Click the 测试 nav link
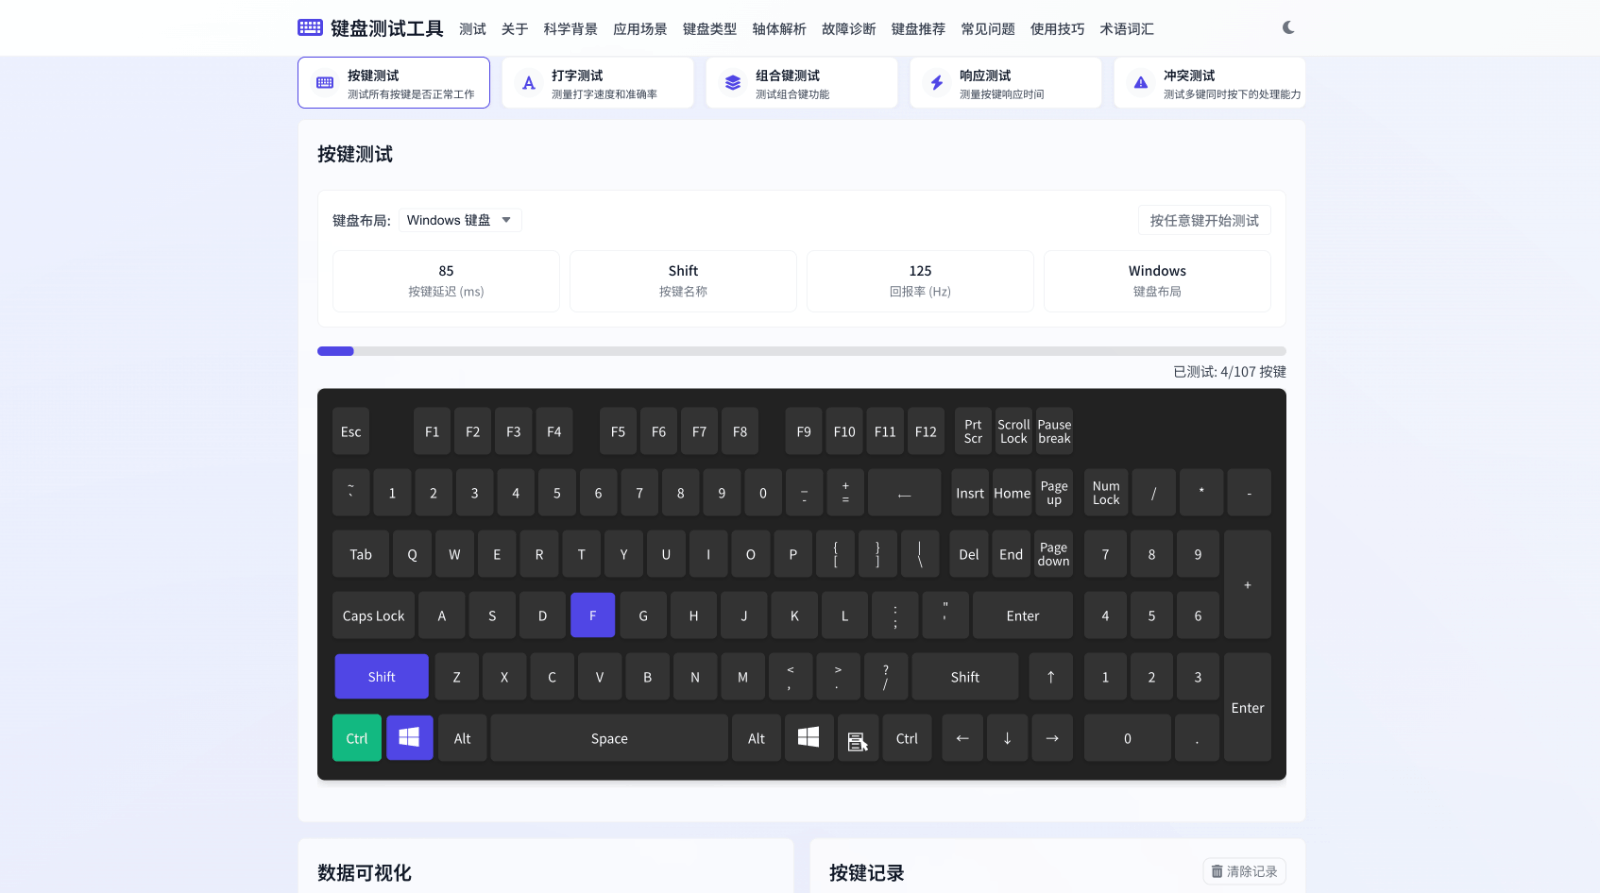1600x893 pixels. (473, 29)
